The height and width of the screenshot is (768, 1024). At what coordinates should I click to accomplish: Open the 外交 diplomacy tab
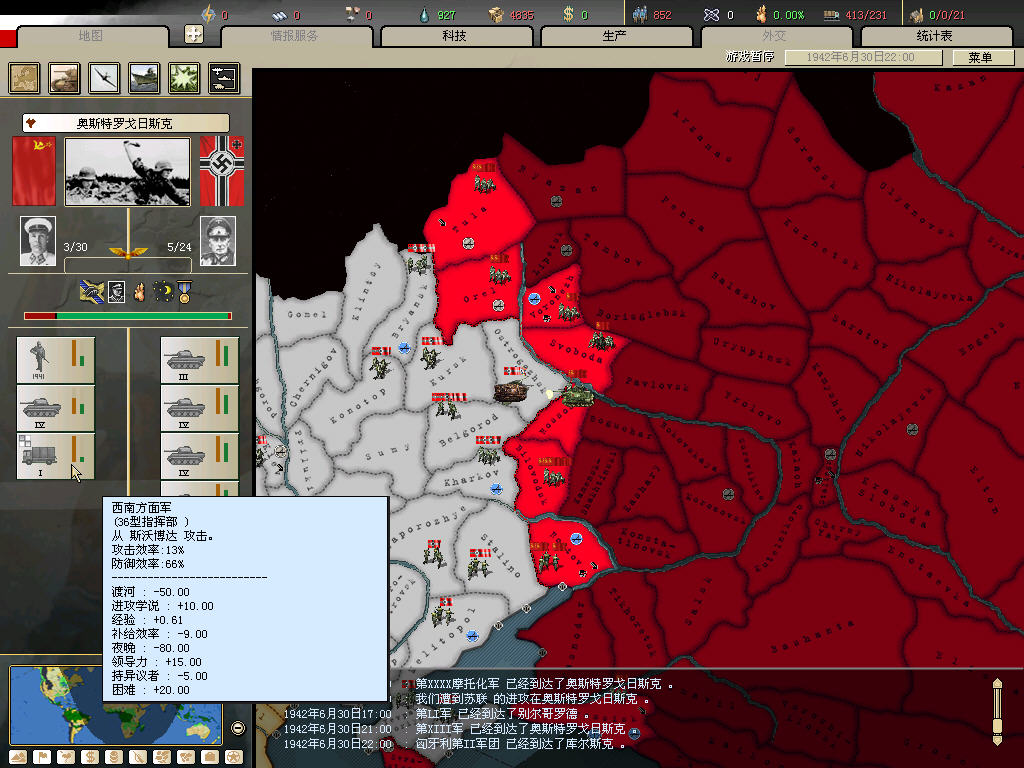coord(776,36)
